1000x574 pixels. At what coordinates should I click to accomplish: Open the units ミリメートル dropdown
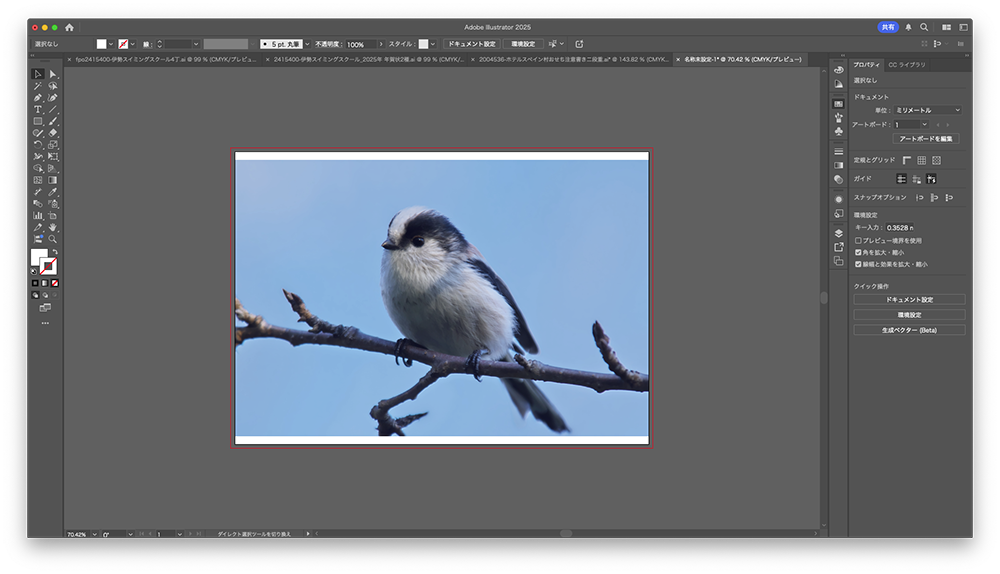(x=927, y=110)
